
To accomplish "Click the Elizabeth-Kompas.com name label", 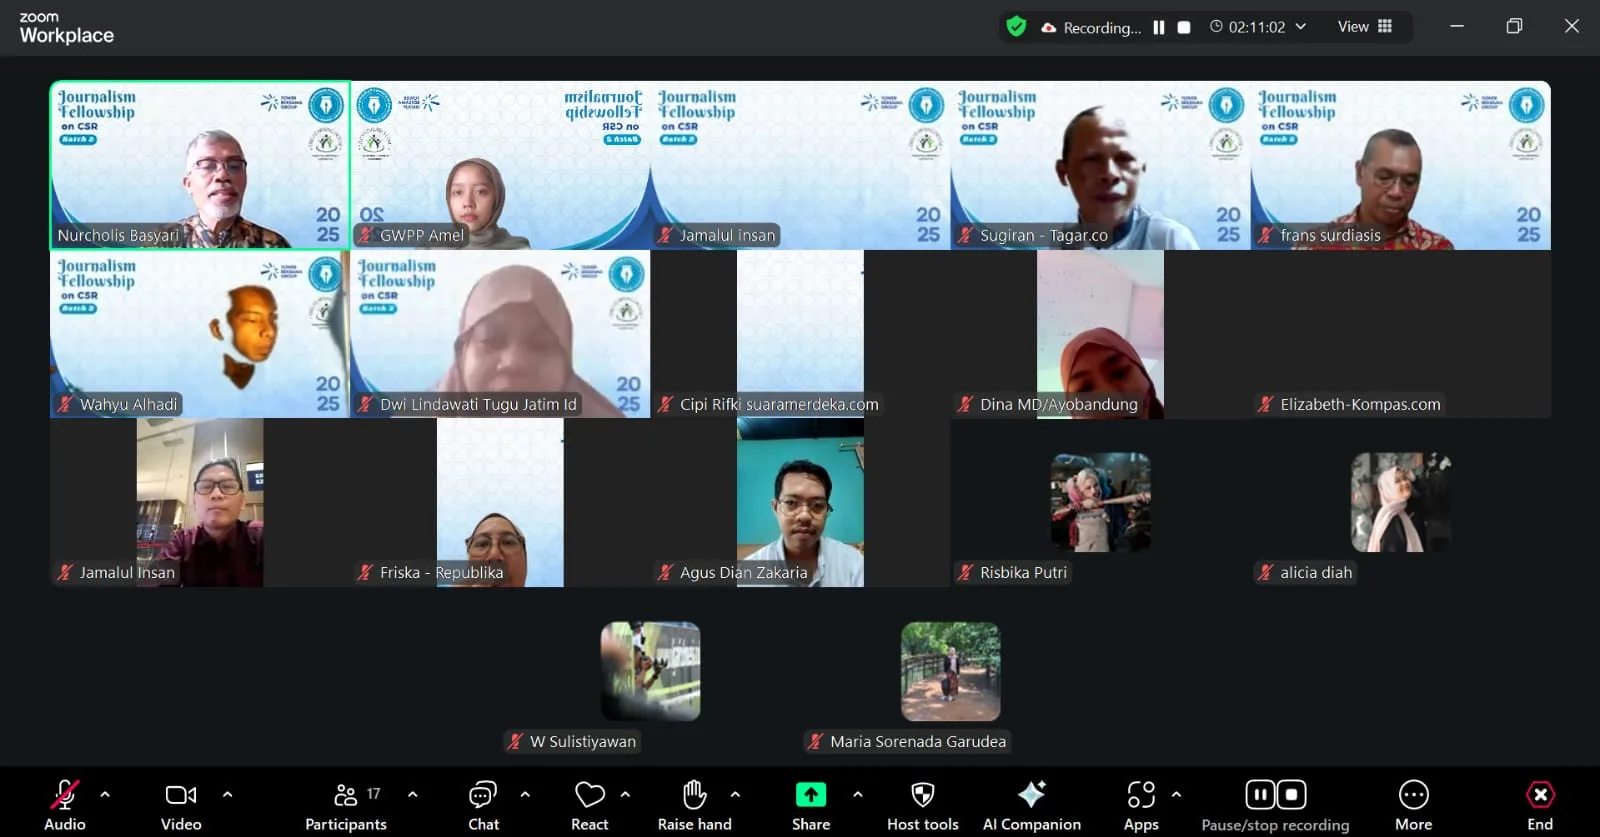I will tap(1360, 404).
